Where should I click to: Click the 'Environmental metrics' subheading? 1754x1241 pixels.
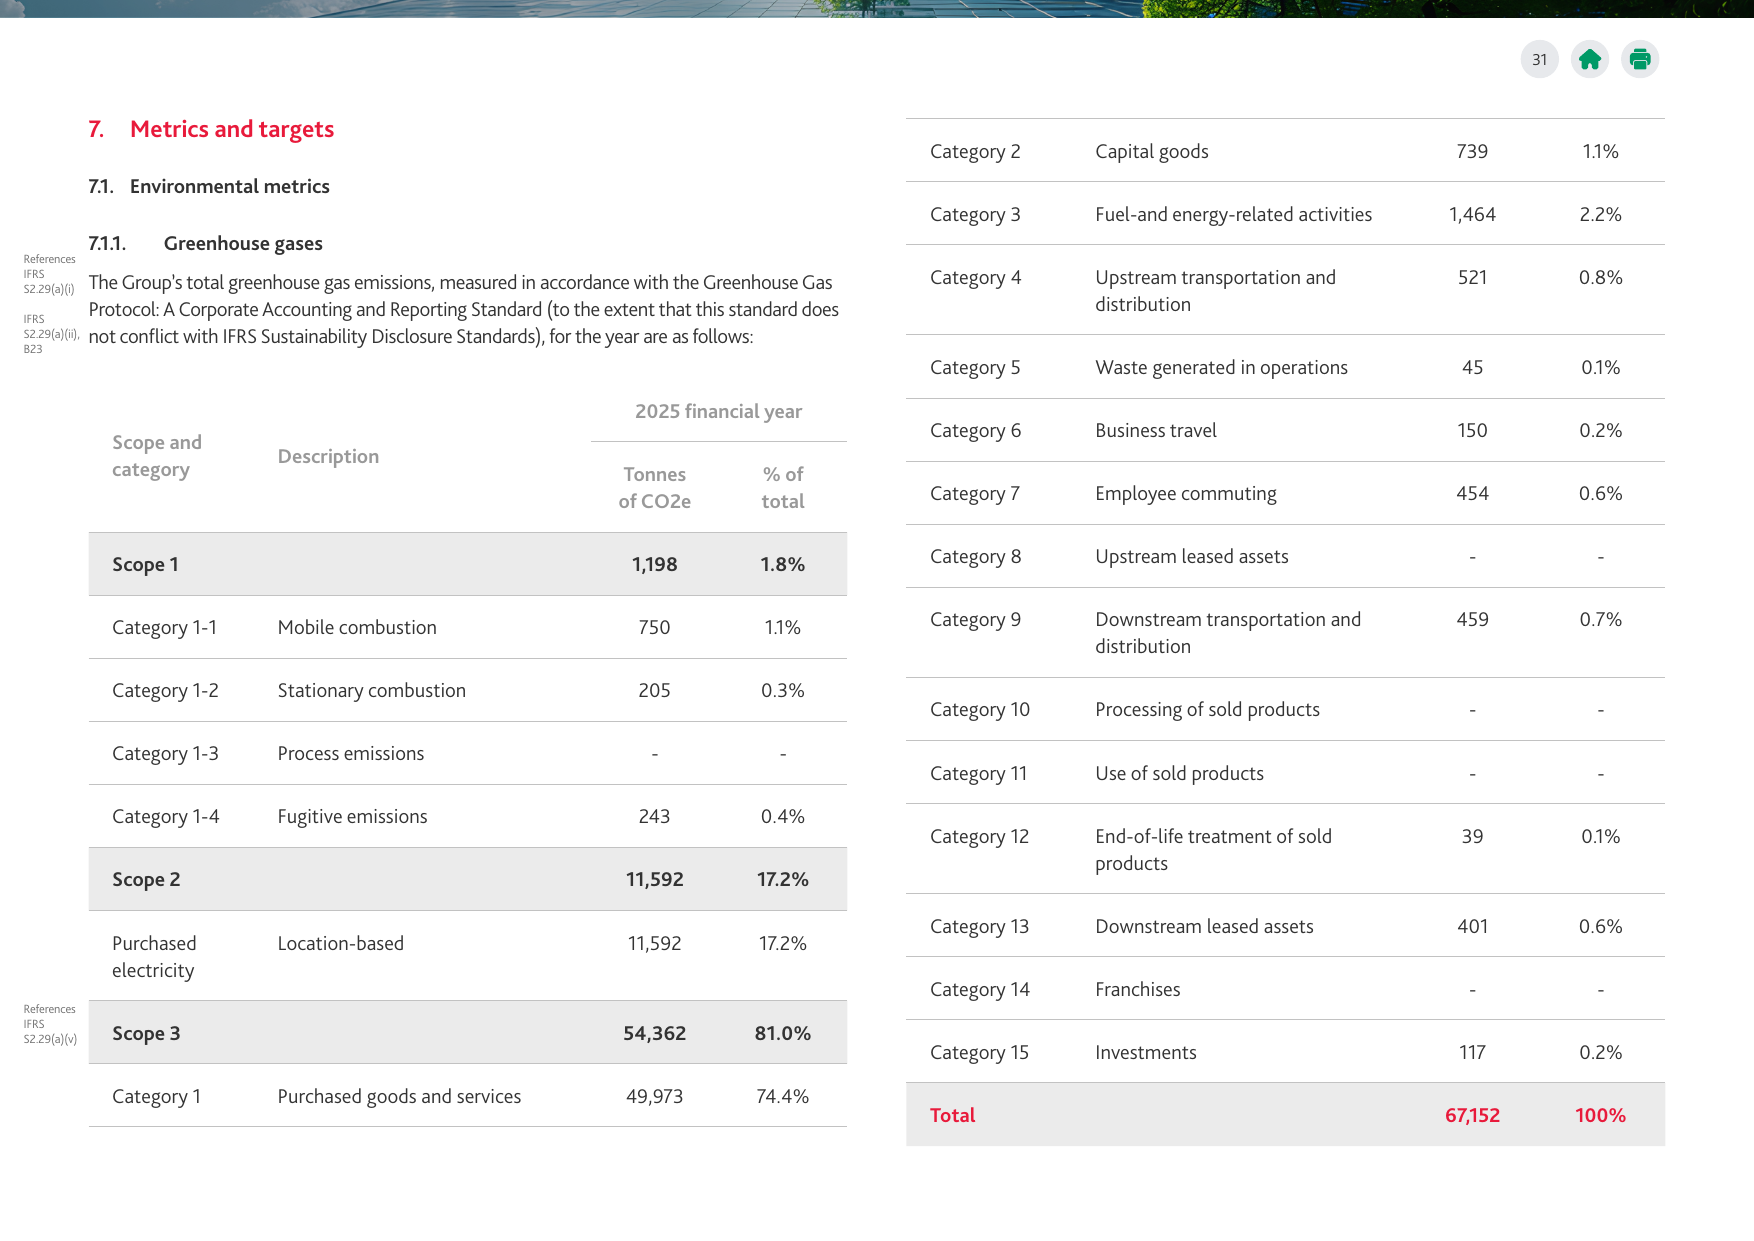229,186
